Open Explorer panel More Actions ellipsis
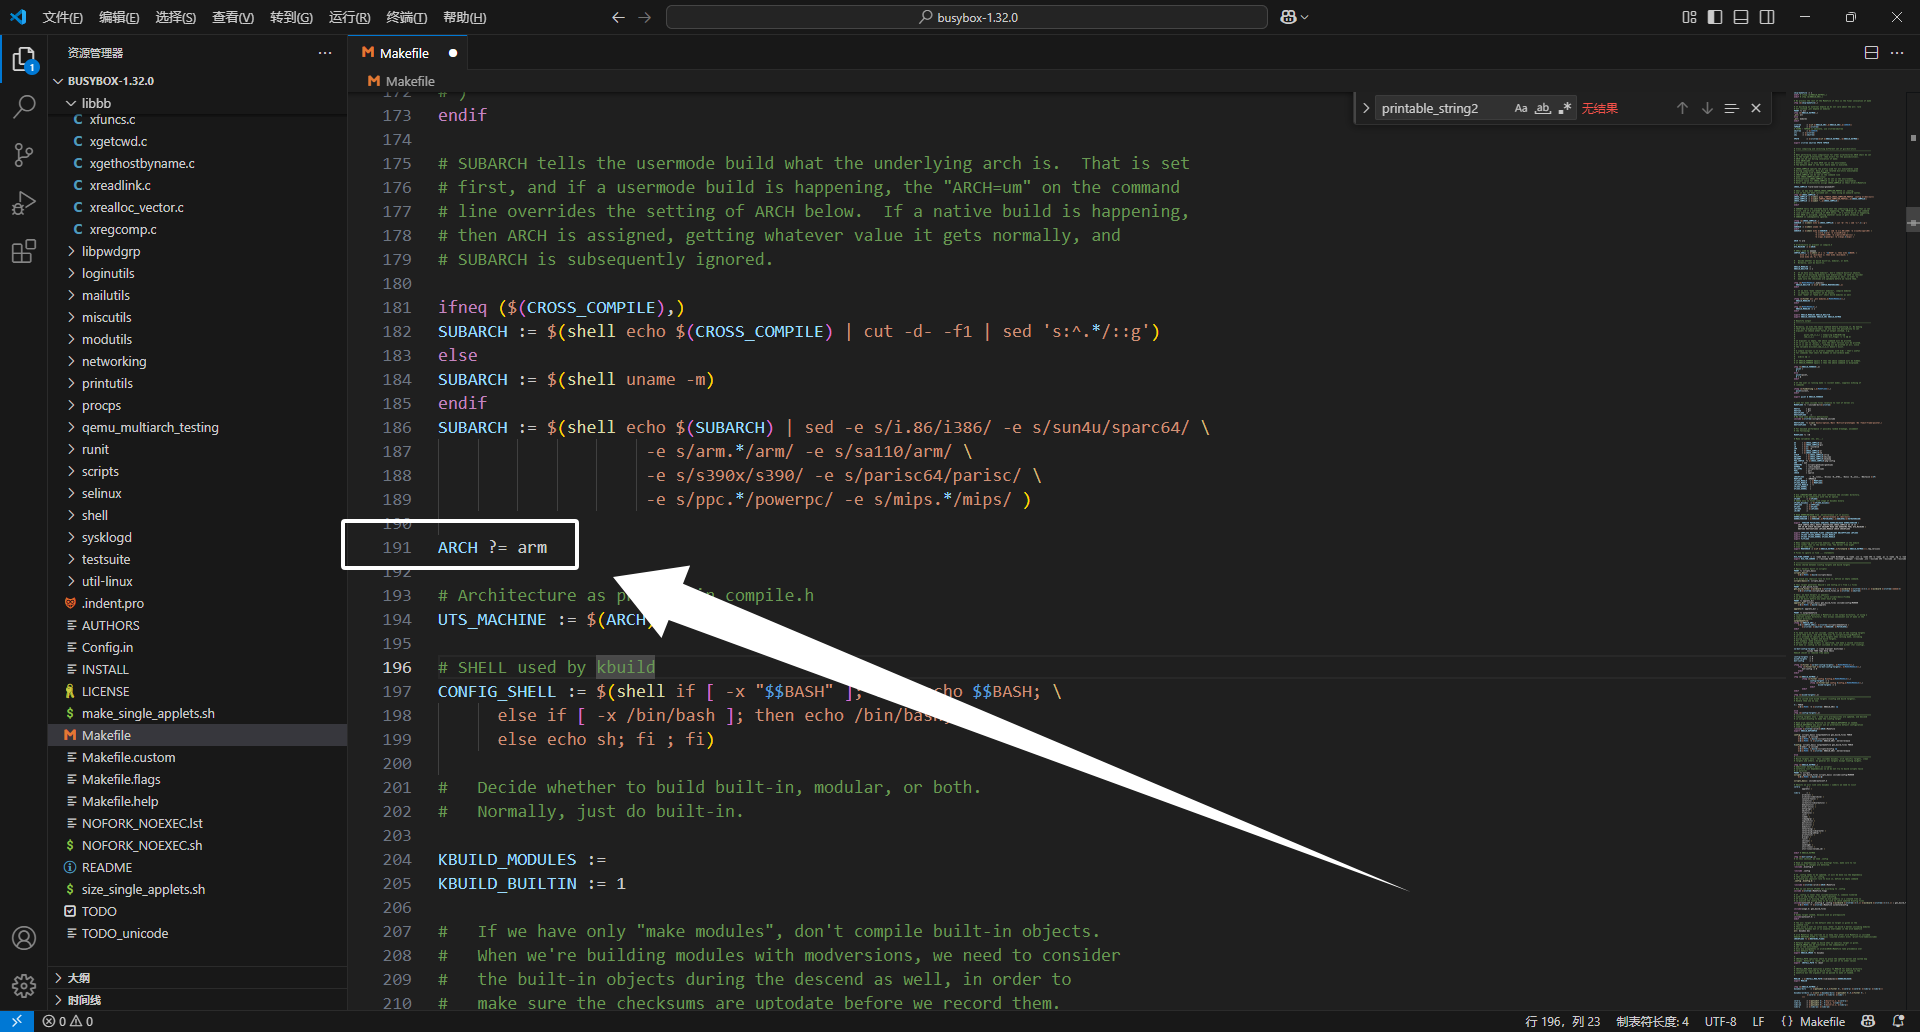The image size is (1920, 1032). click(325, 53)
